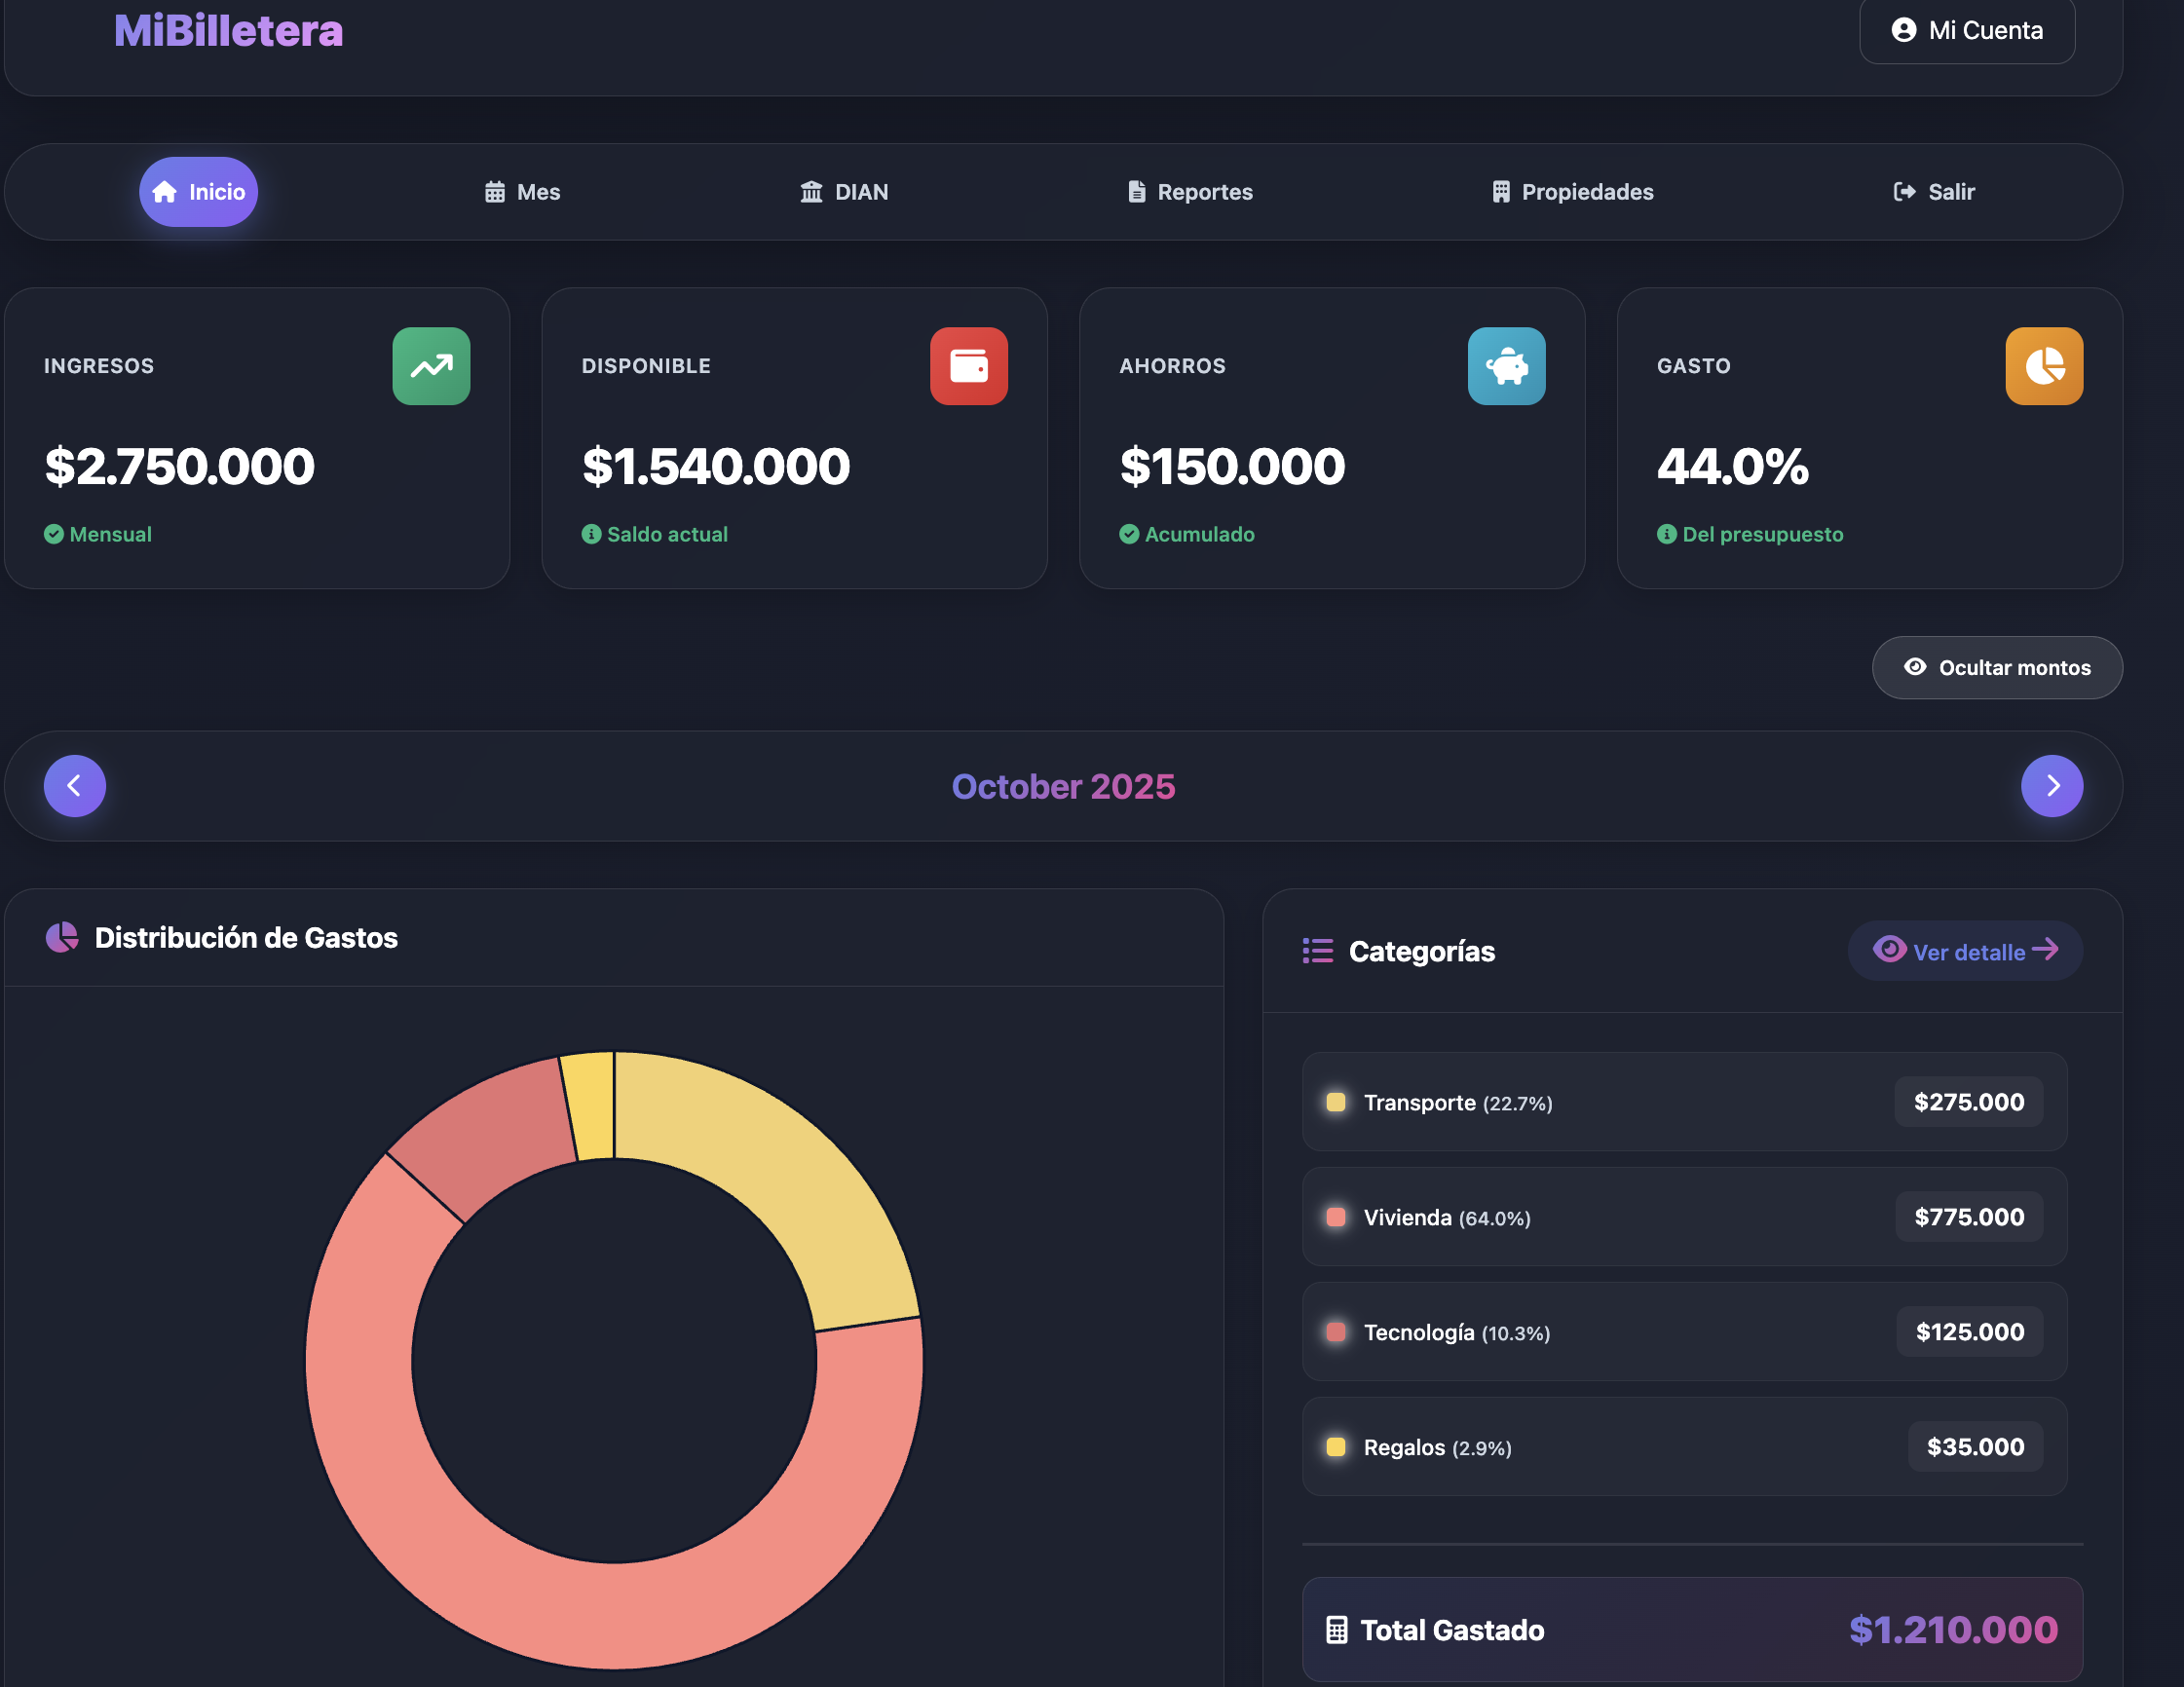
Task: Advance to next month with right arrow
Action: tap(2052, 786)
